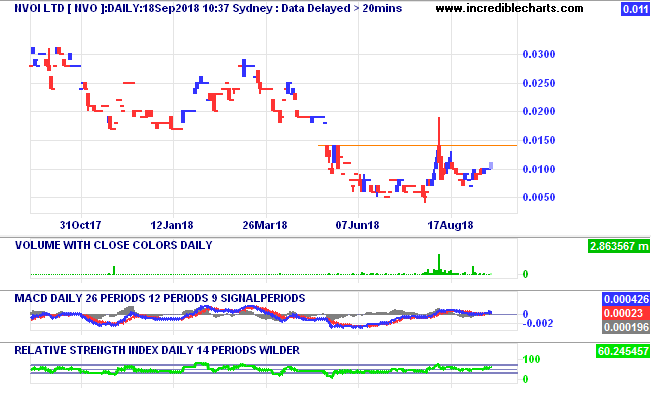Viewport: 651px width, 395px height.
Task: Click the grey 0.000196 histogram value box
Action: pyautogui.click(x=626, y=327)
